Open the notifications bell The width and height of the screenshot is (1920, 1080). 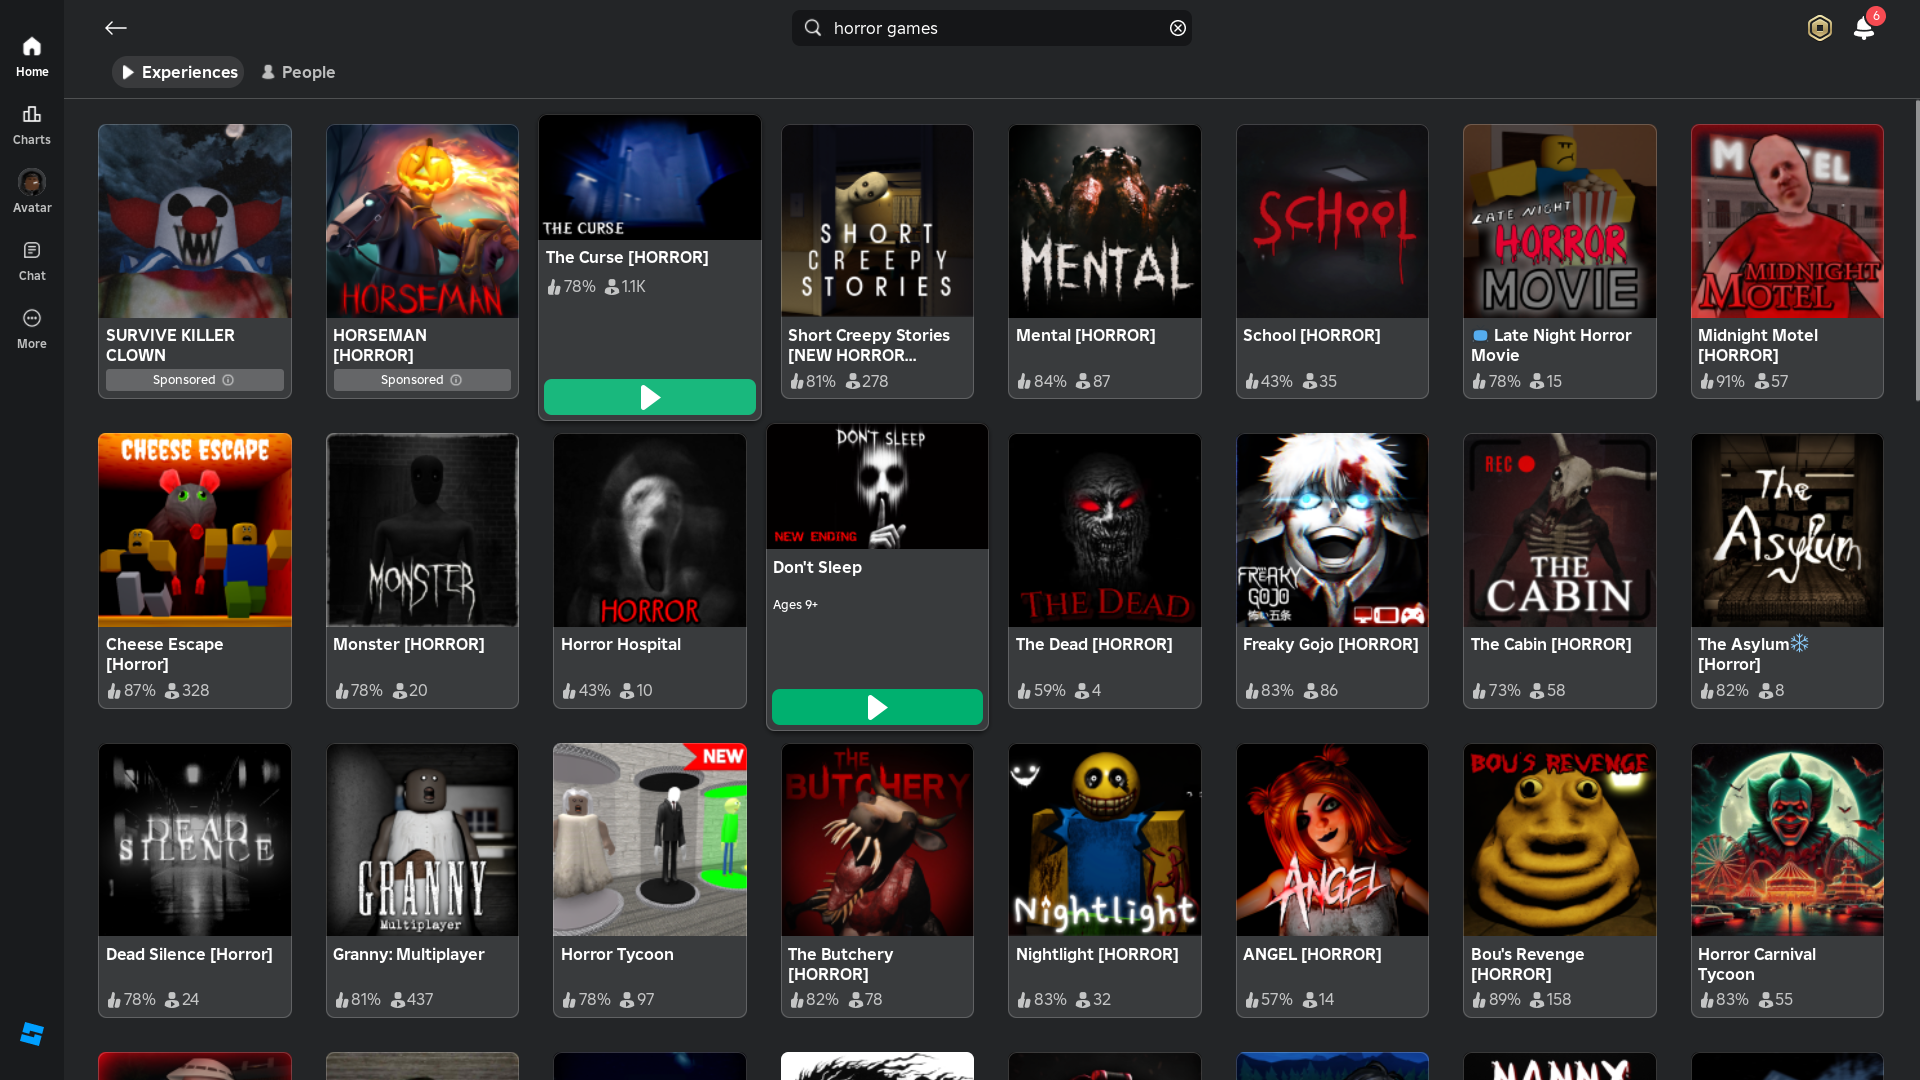1864,28
